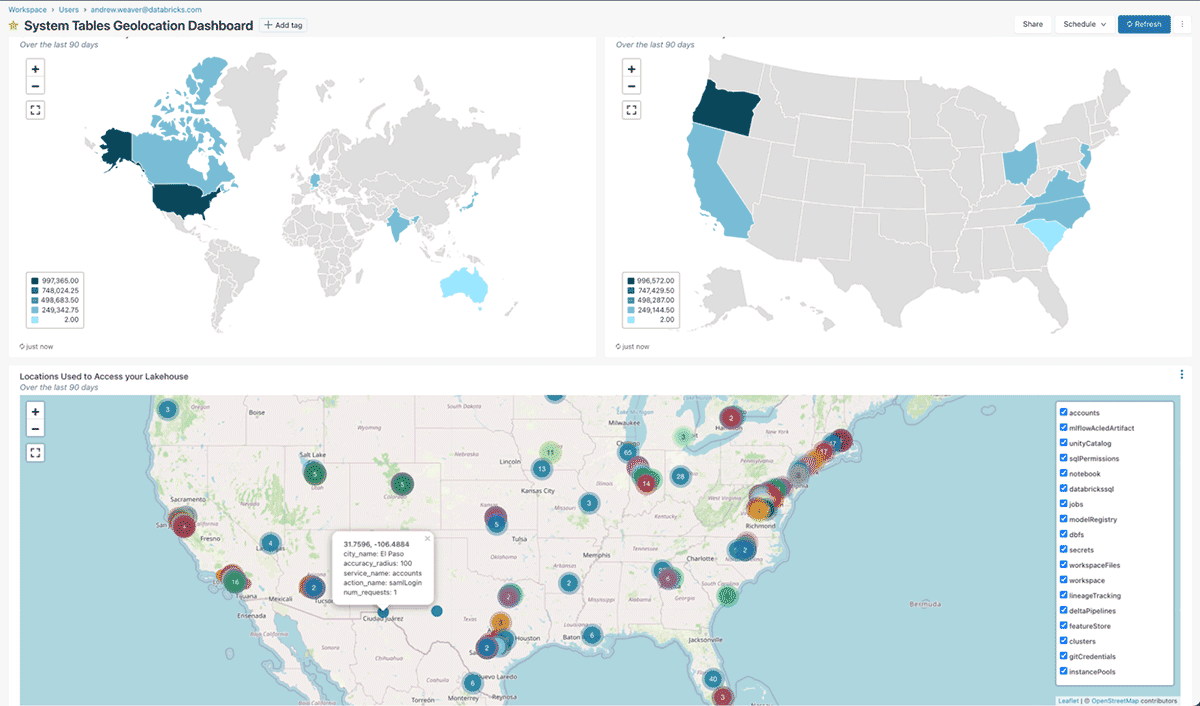Zoom in on the US states map
1200x706 pixels.
coord(631,70)
